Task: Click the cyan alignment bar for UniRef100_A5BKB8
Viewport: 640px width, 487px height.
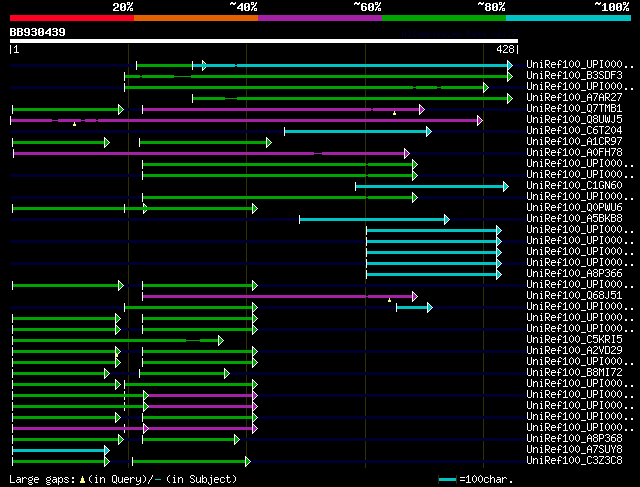Action: 374,220
